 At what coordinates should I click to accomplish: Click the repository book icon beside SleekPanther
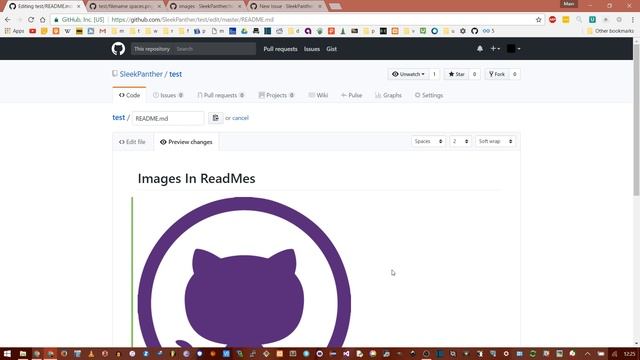click(115, 73)
